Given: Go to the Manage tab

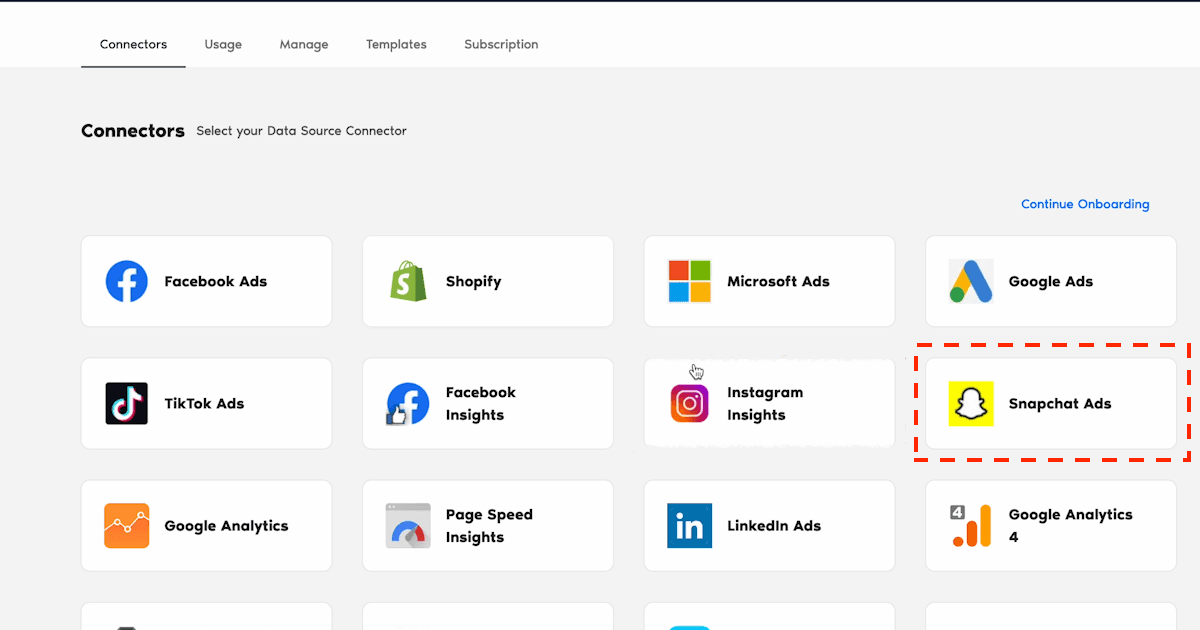Looking at the screenshot, I should pyautogui.click(x=304, y=45).
